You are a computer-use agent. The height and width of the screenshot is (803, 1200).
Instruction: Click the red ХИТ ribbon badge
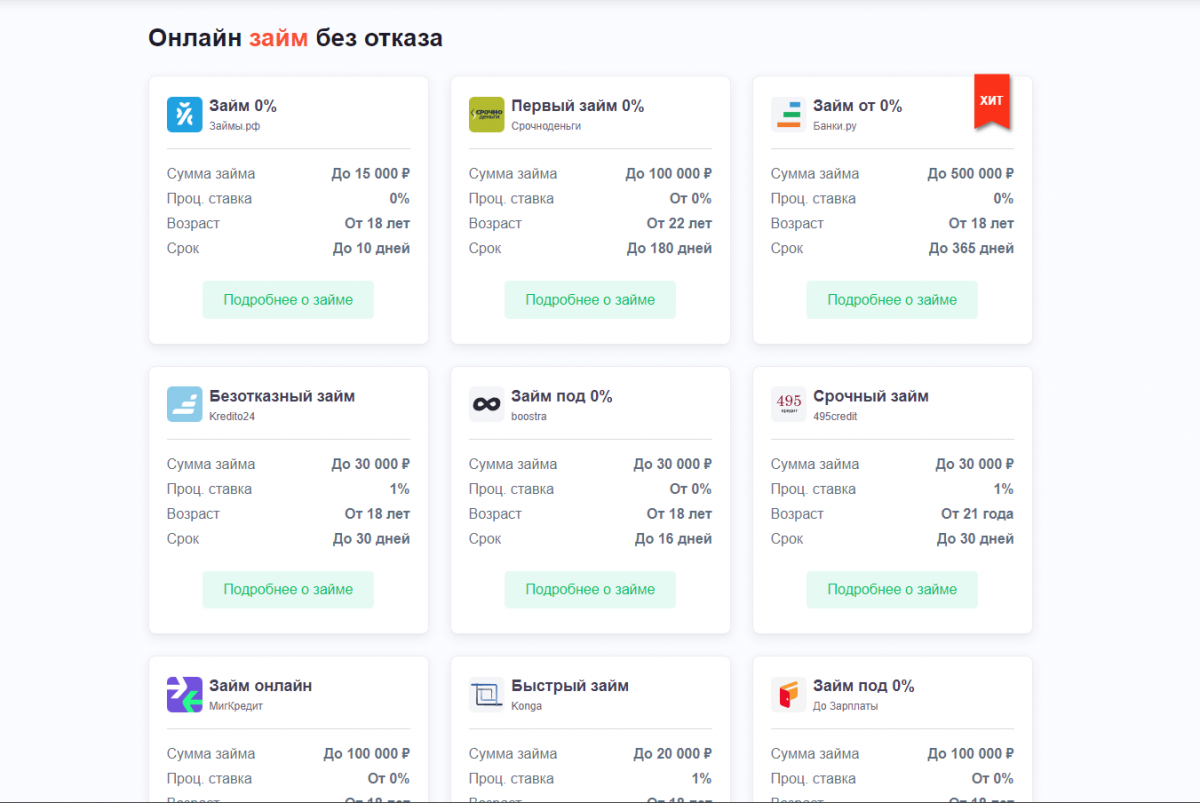tap(991, 102)
